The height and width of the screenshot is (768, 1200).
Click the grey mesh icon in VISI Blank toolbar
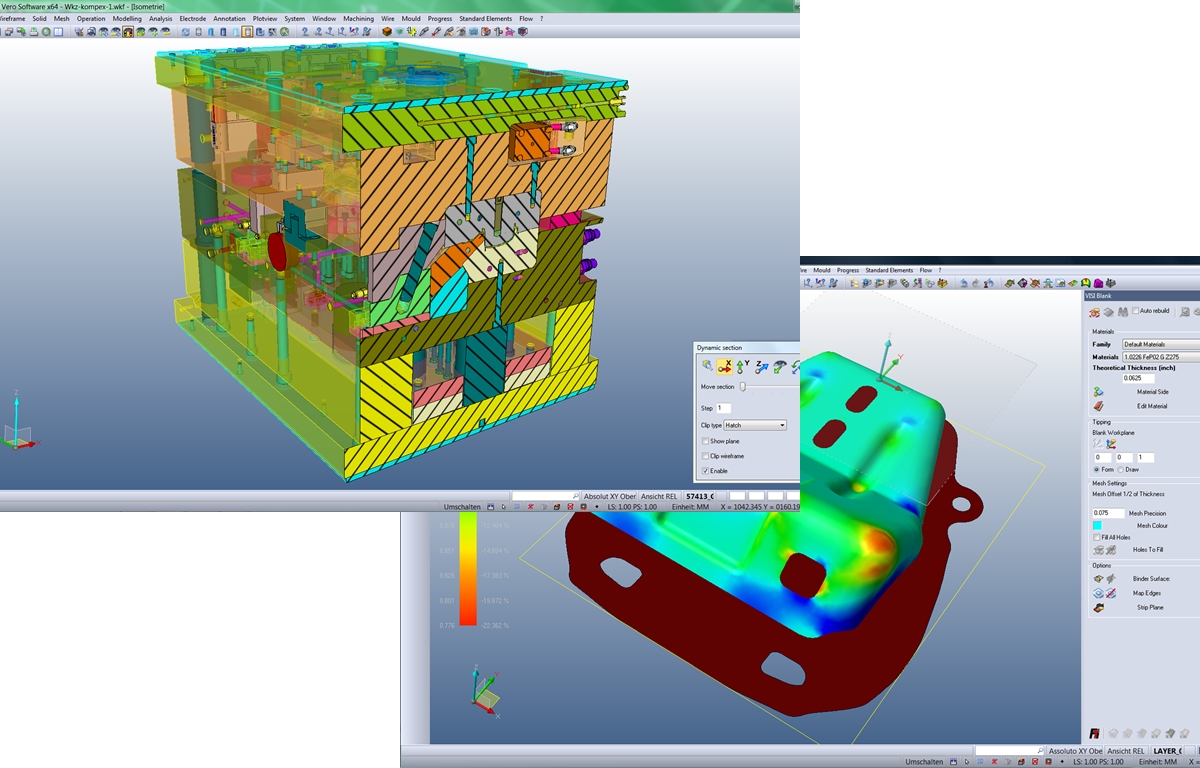click(x=1108, y=312)
